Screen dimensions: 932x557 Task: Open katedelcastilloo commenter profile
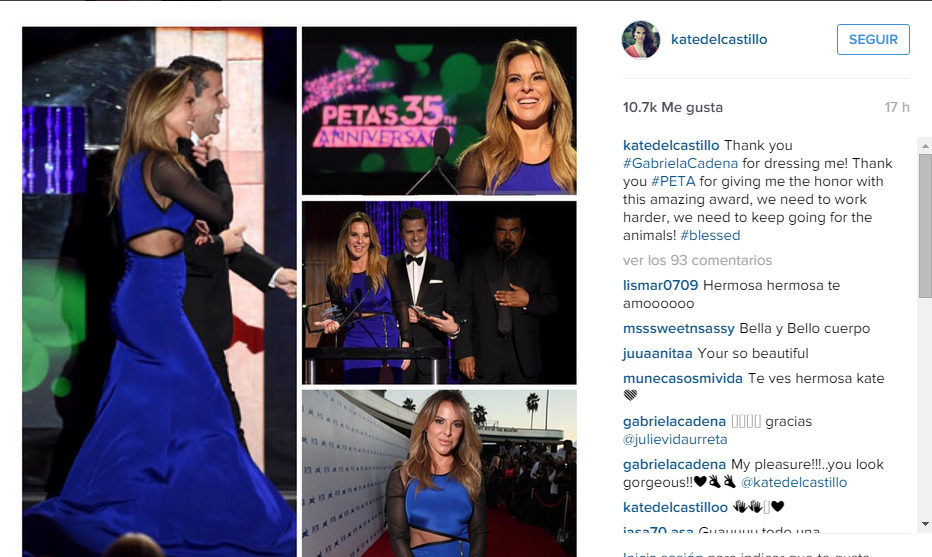(675, 508)
